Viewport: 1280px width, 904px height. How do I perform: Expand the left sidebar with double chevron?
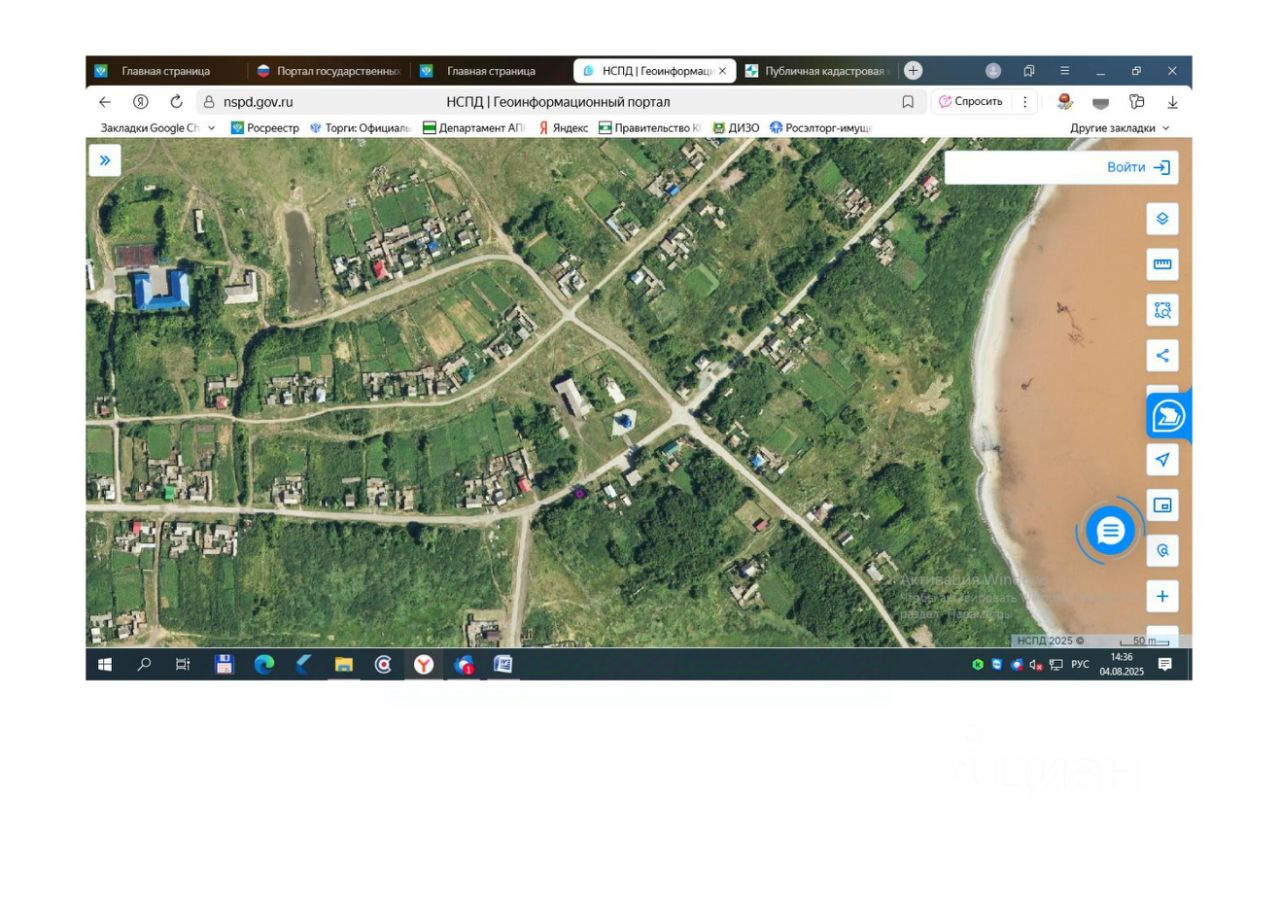click(105, 160)
